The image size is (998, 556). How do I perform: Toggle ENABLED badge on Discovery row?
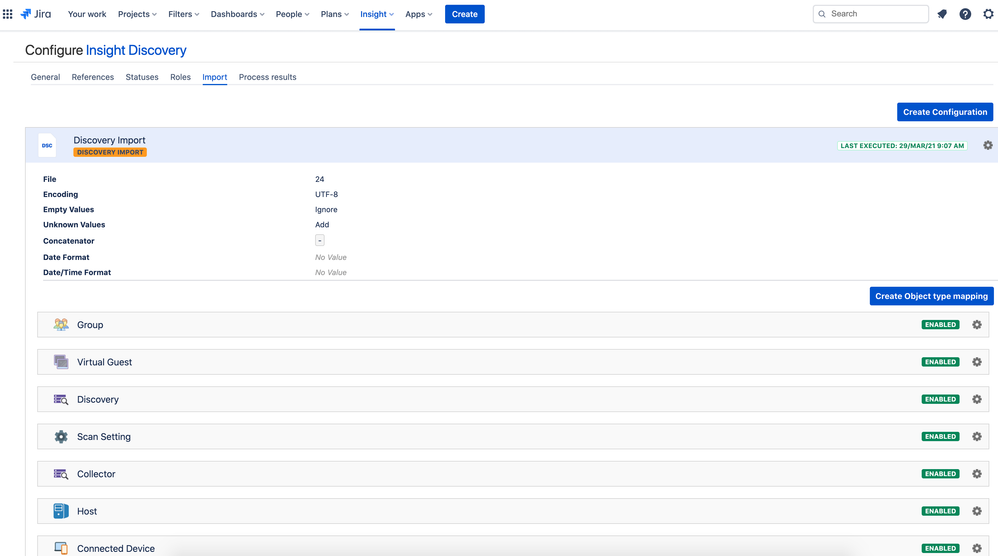pyautogui.click(x=940, y=399)
